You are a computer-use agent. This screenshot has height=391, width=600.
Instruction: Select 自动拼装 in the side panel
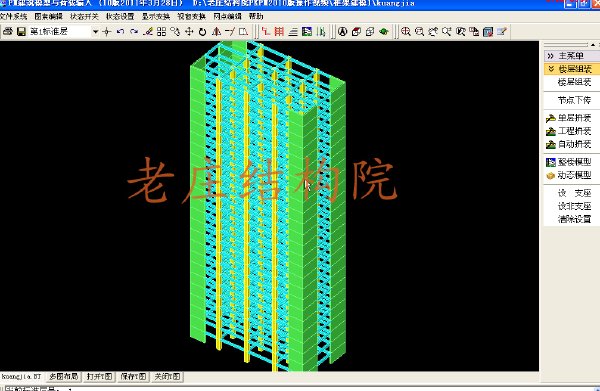point(569,144)
